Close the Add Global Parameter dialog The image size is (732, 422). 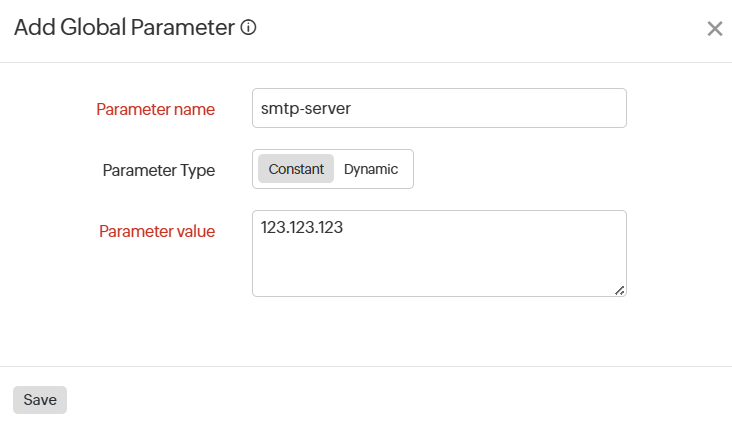(714, 28)
